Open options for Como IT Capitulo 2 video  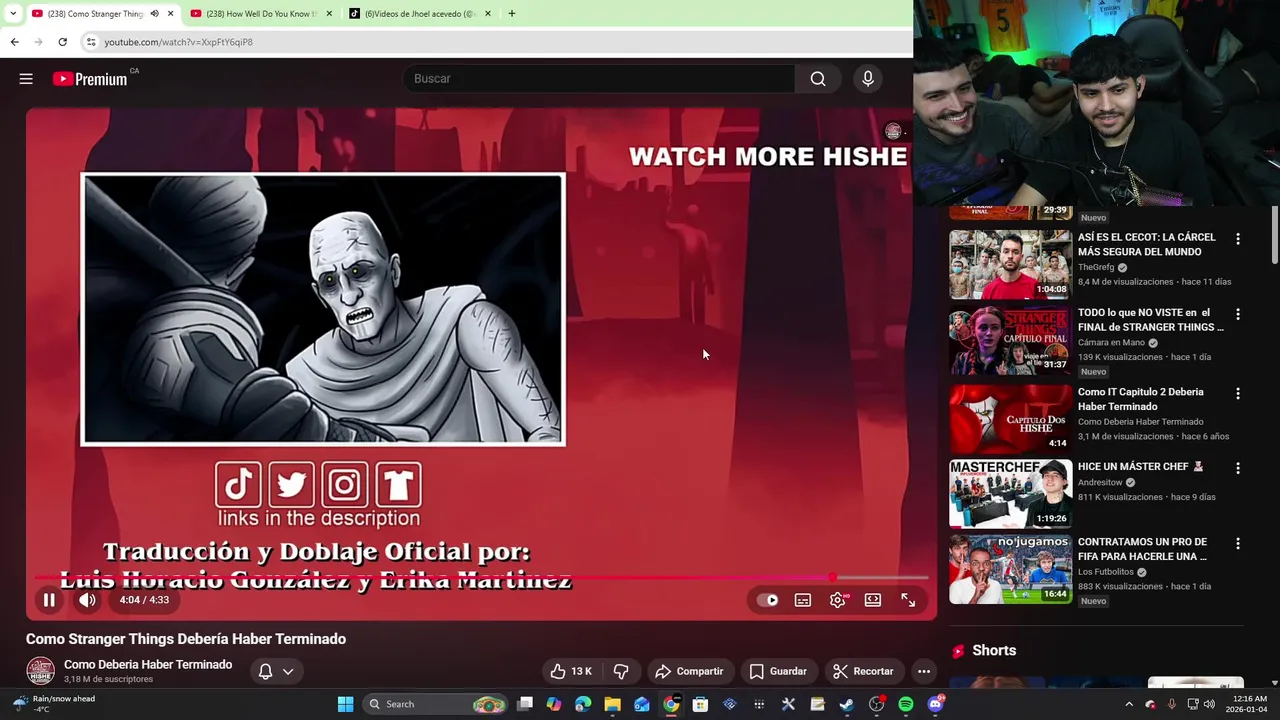pyautogui.click(x=1237, y=394)
